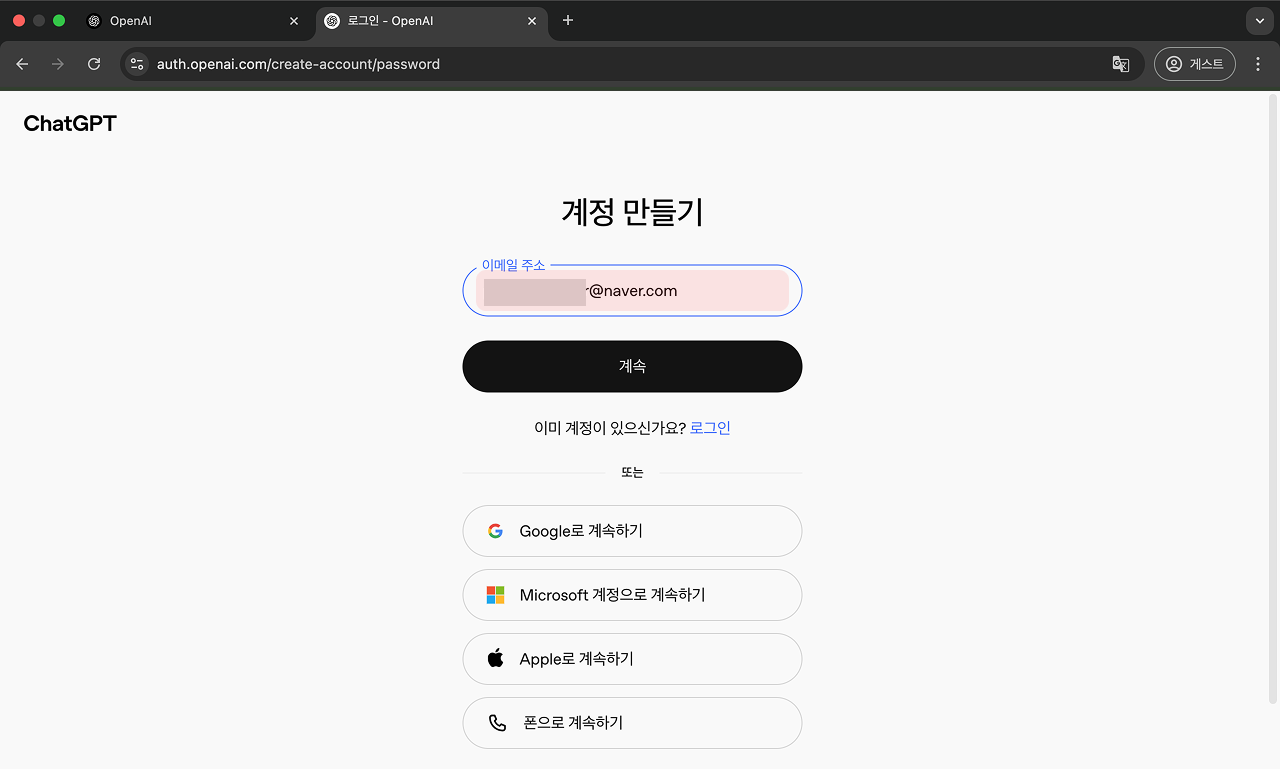This screenshot has width=1280, height=769.
Task: Select the 로그인 - OpenAI tab
Action: (432, 21)
